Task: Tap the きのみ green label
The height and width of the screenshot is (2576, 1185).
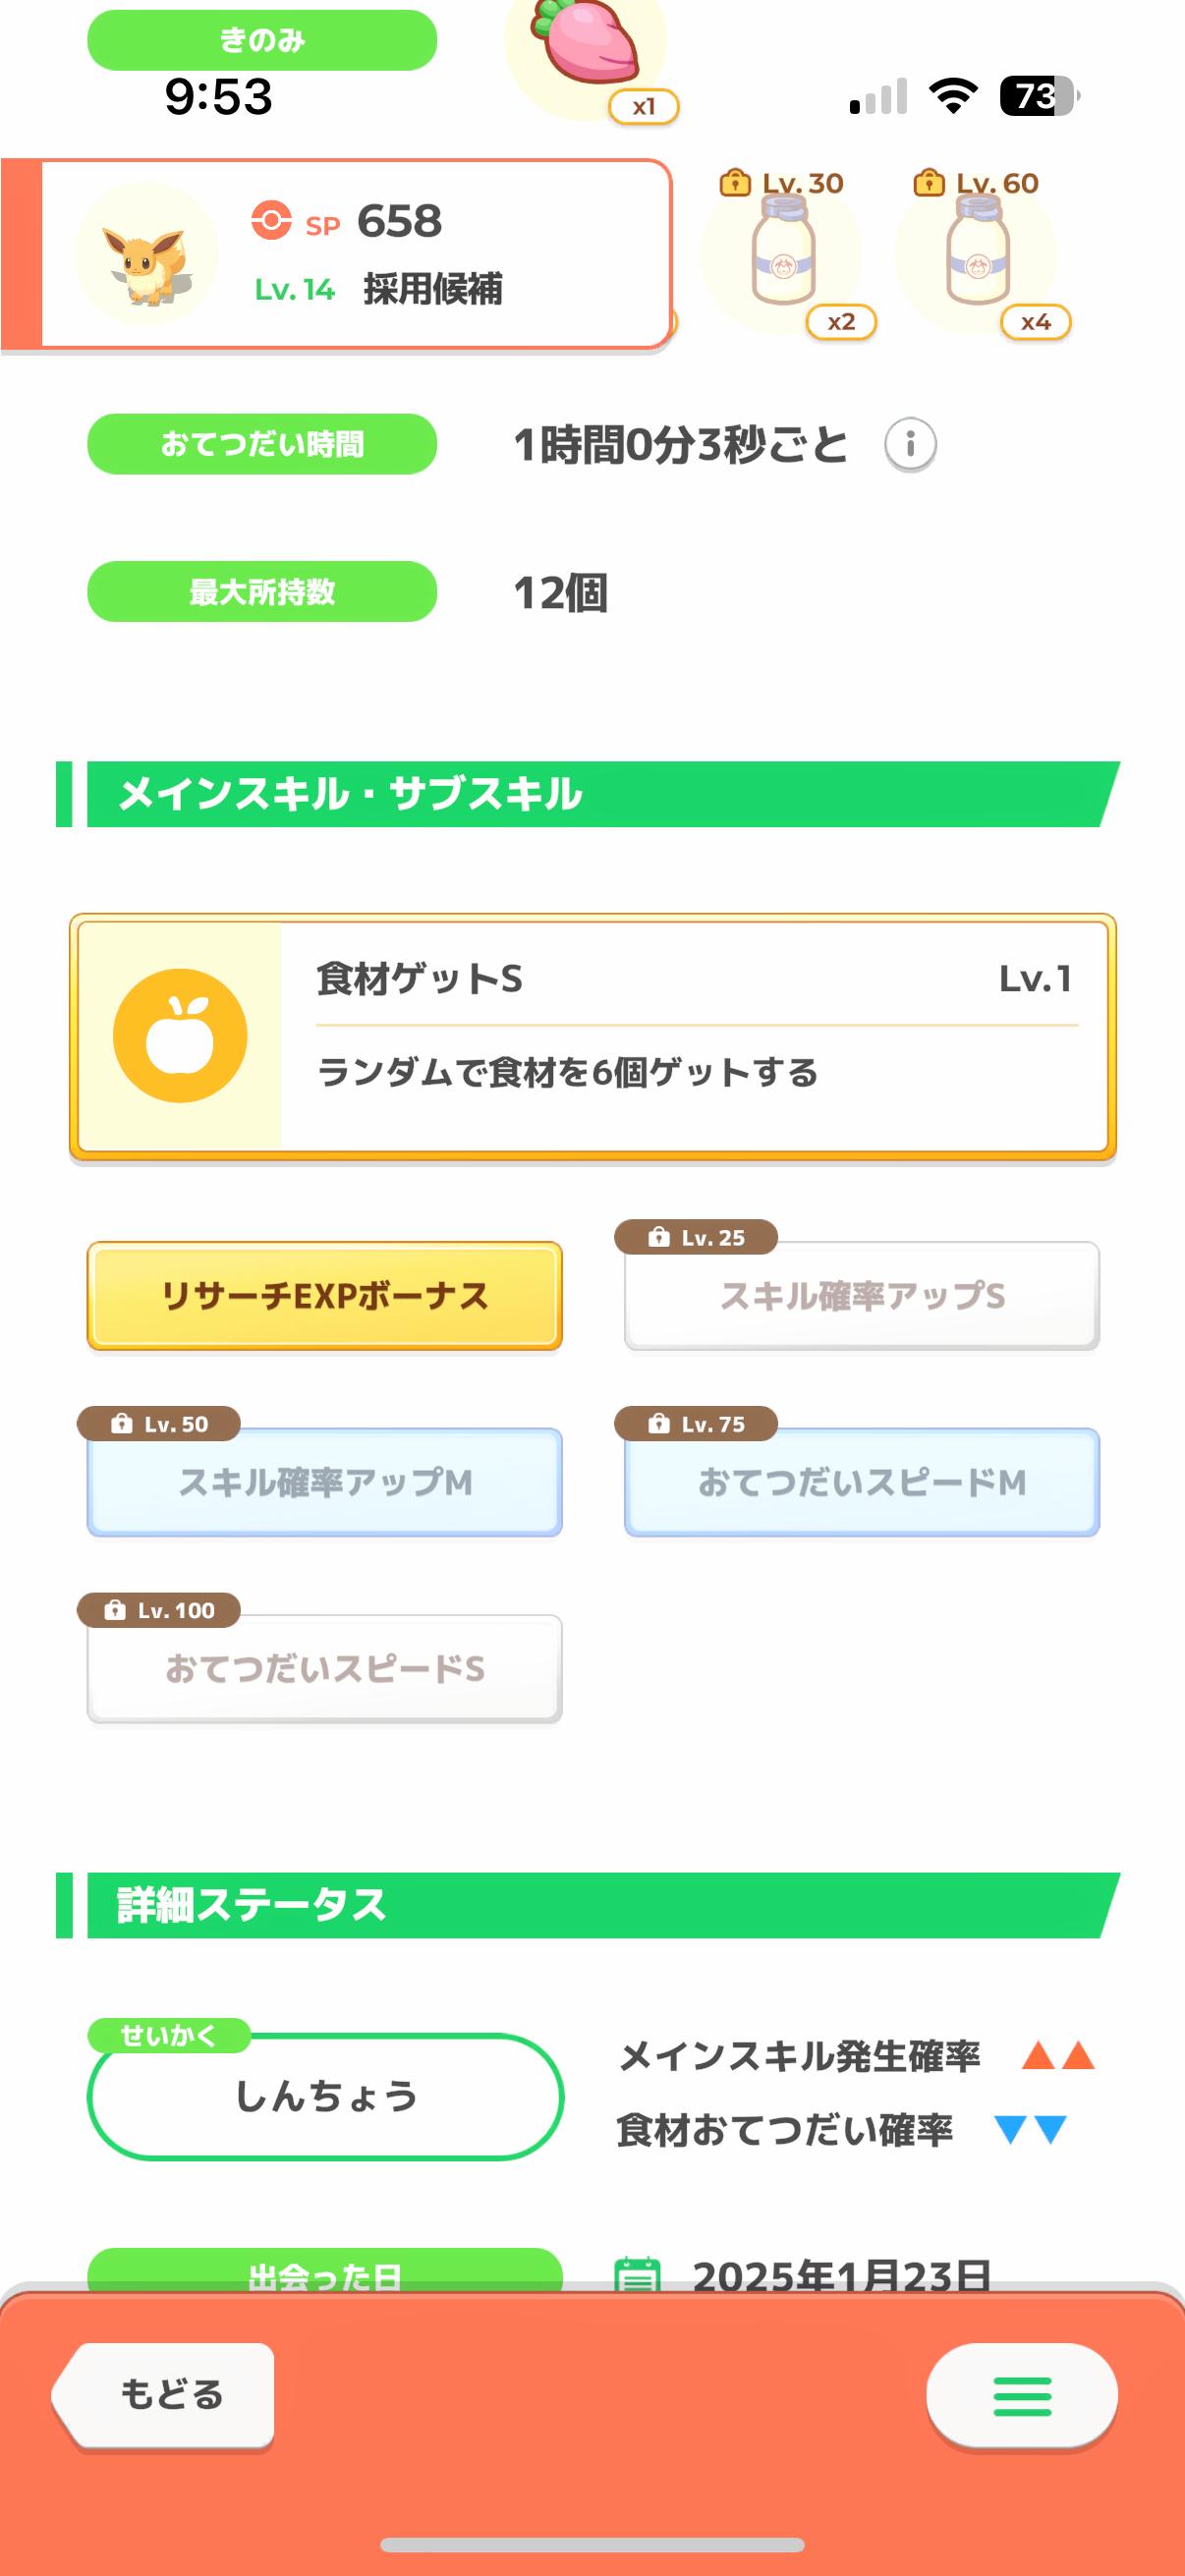Action: coord(262,40)
